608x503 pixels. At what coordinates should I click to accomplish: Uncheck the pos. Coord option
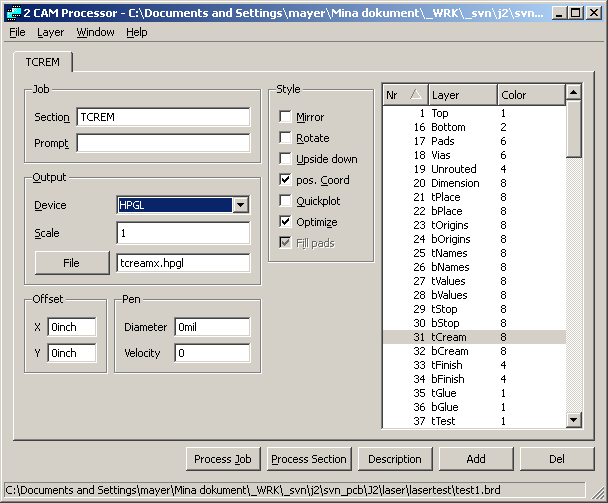285,180
